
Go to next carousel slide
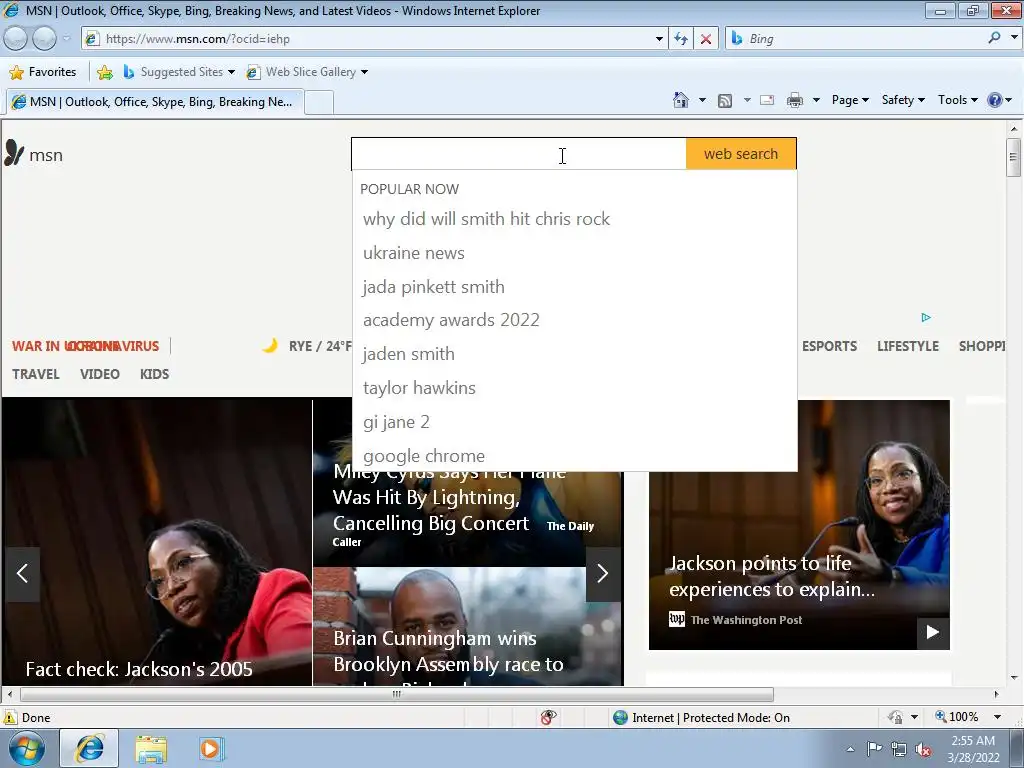click(x=603, y=573)
